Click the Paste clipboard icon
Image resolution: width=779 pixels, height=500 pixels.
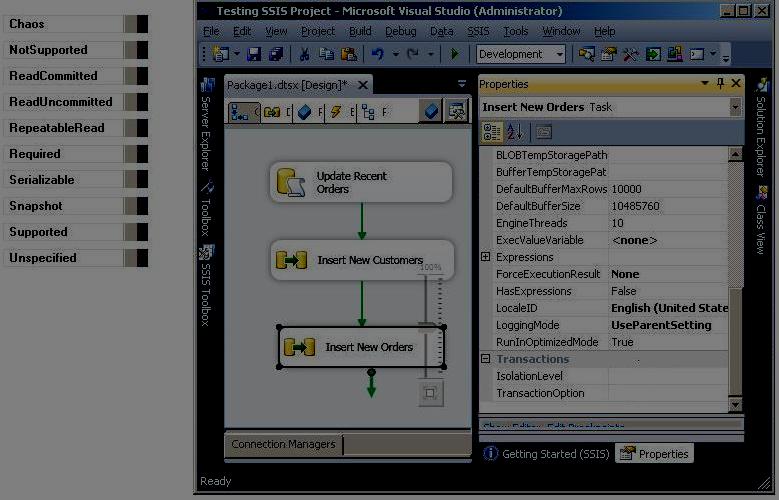(x=349, y=54)
